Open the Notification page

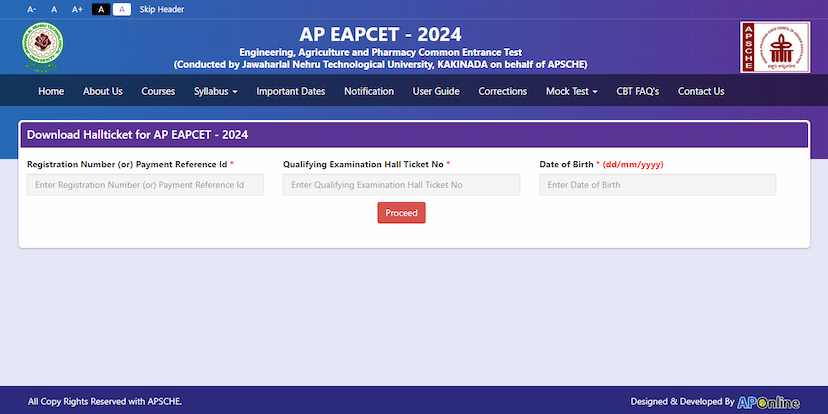pyautogui.click(x=369, y=91)
